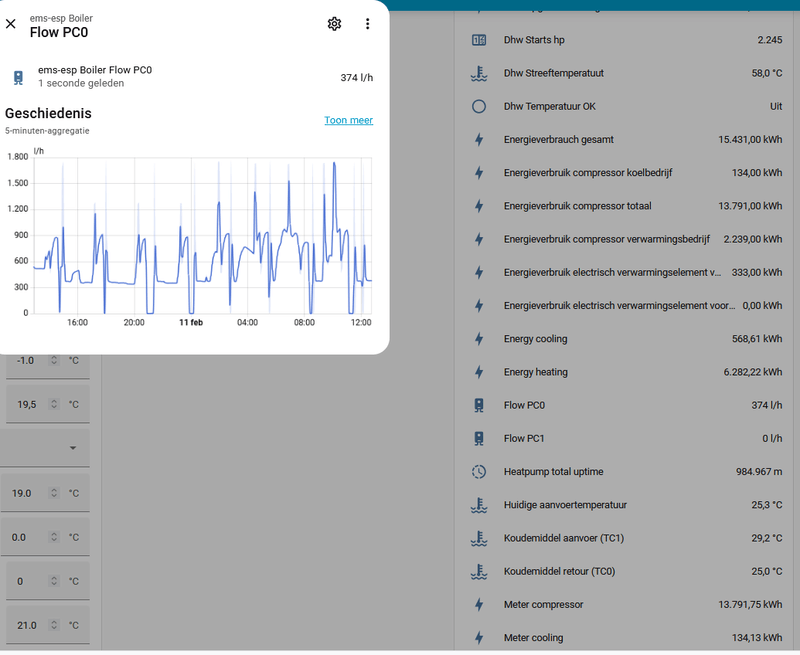Click the 21.0 °C number field

click(47, 625)
